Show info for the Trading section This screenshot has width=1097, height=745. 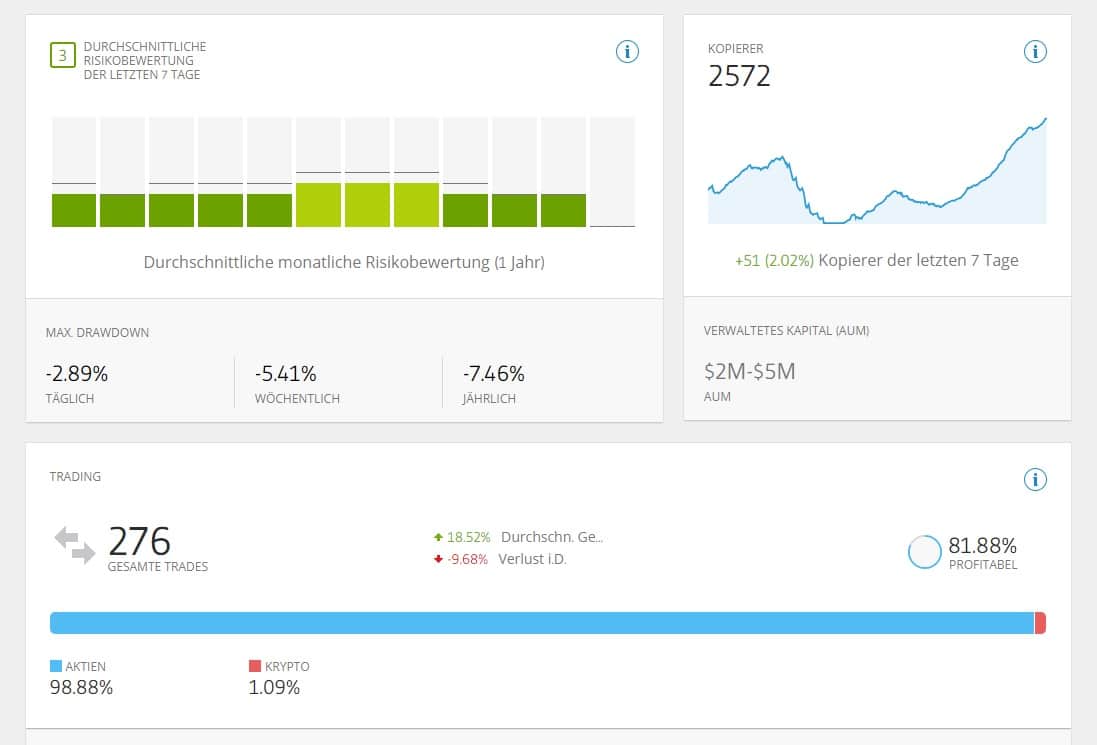(x=1035, y=480)
